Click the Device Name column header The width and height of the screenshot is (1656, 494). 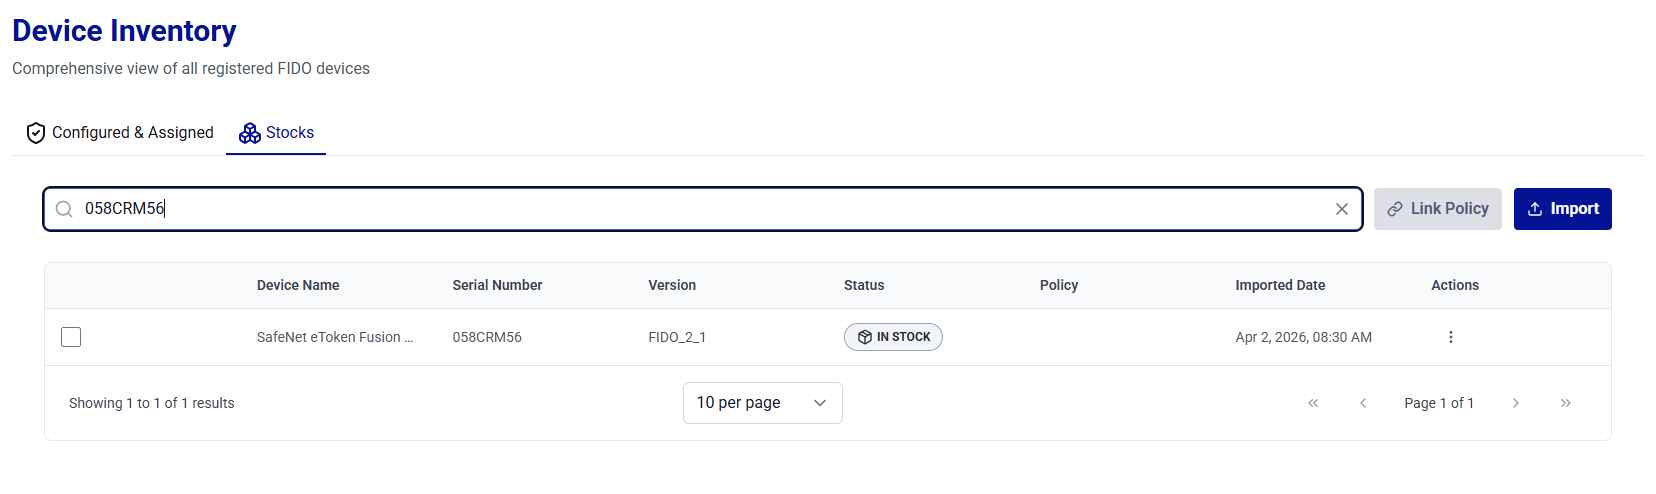(298, 285)
